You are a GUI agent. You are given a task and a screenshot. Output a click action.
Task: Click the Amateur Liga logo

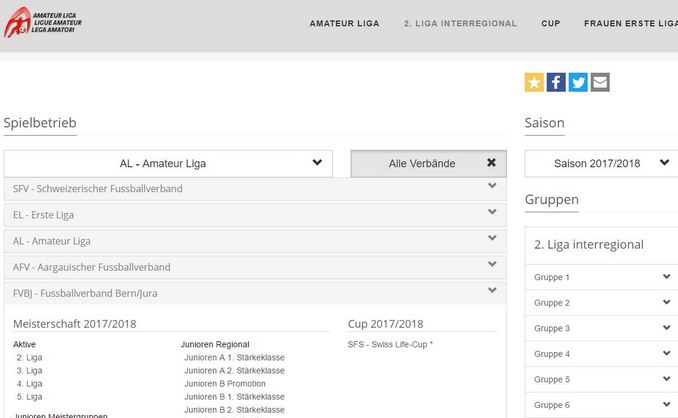click(x=40, y=23)
